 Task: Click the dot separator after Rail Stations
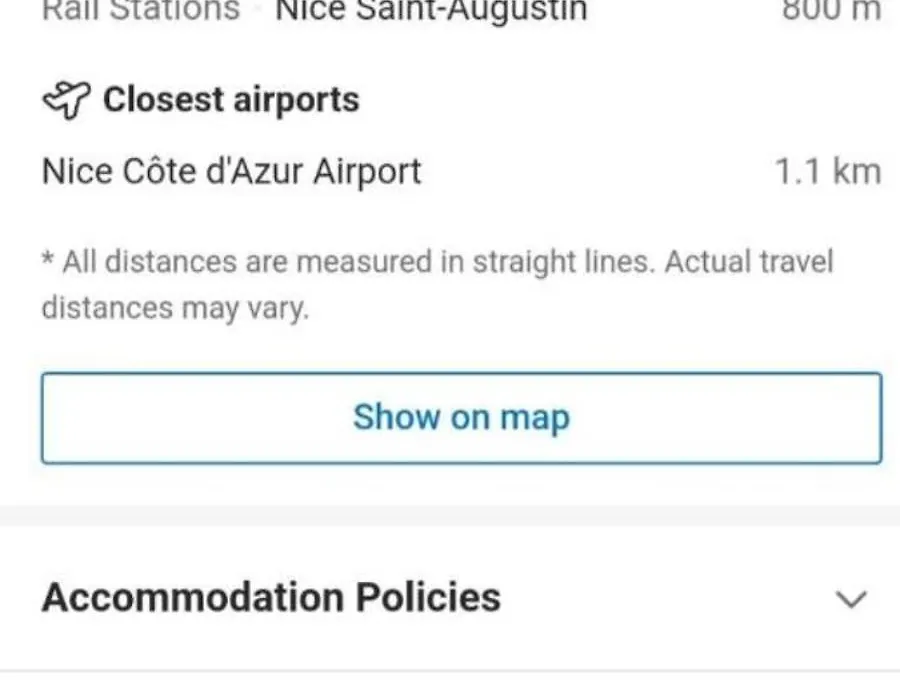click(258, 11)
